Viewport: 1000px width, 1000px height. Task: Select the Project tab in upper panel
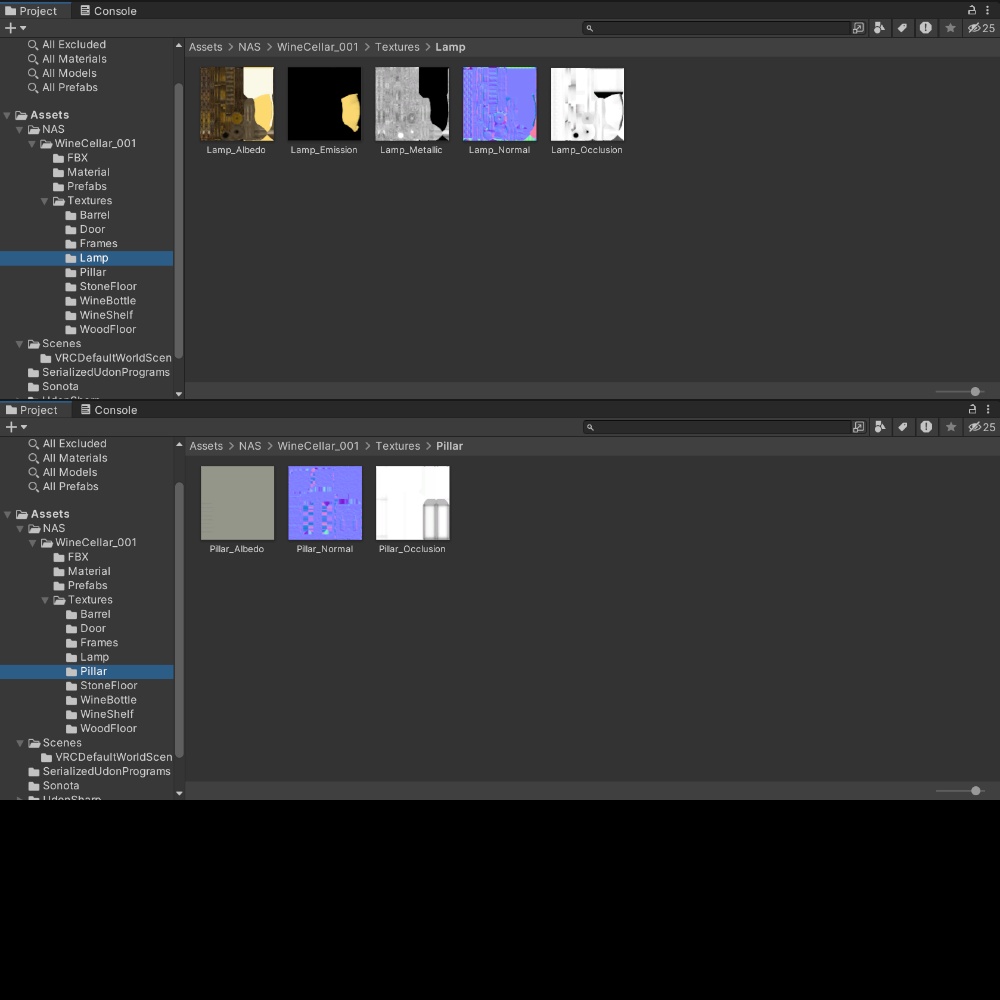pyautogui.click(x=31, y=11)
